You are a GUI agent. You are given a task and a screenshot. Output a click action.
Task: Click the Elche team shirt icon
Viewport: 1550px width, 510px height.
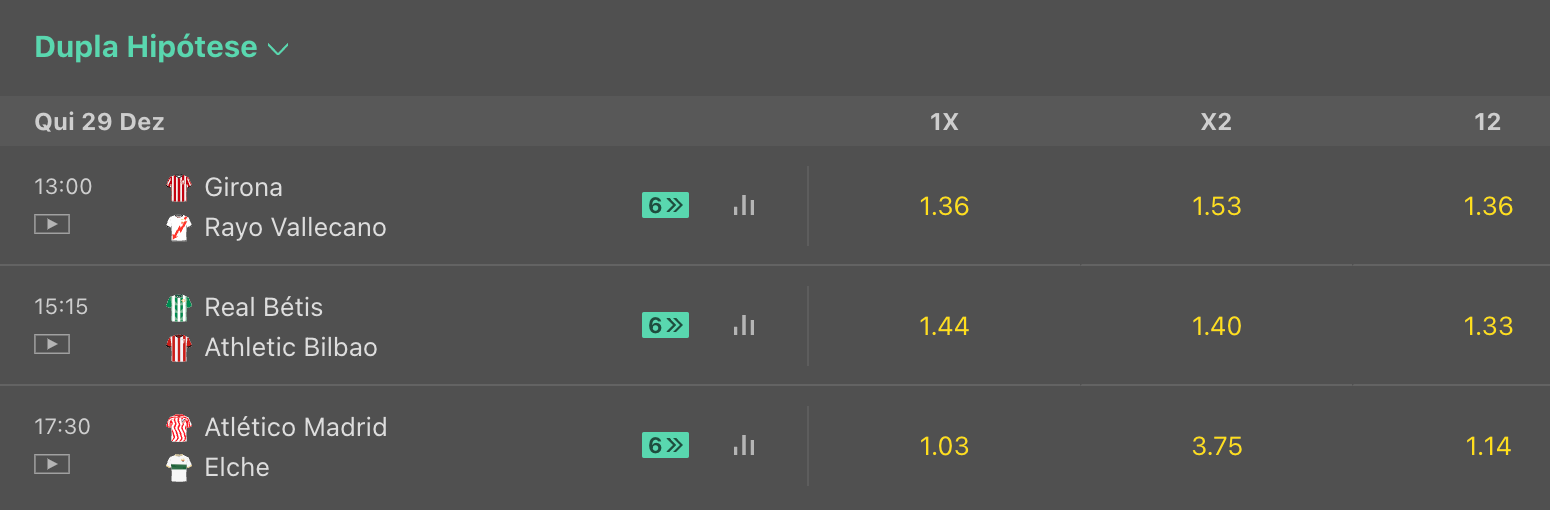pyautogui.click(x=179, y=468)
